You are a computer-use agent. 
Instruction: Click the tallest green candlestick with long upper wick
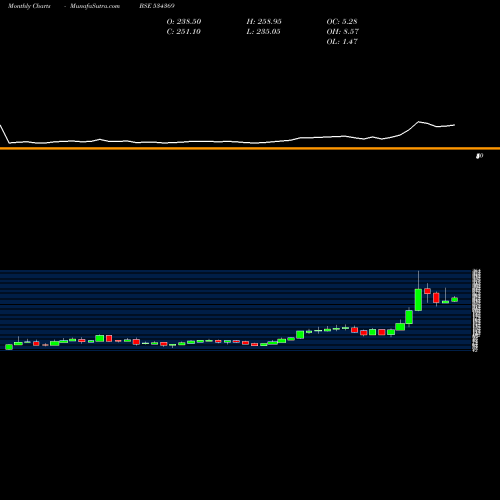tap(418, 300)
